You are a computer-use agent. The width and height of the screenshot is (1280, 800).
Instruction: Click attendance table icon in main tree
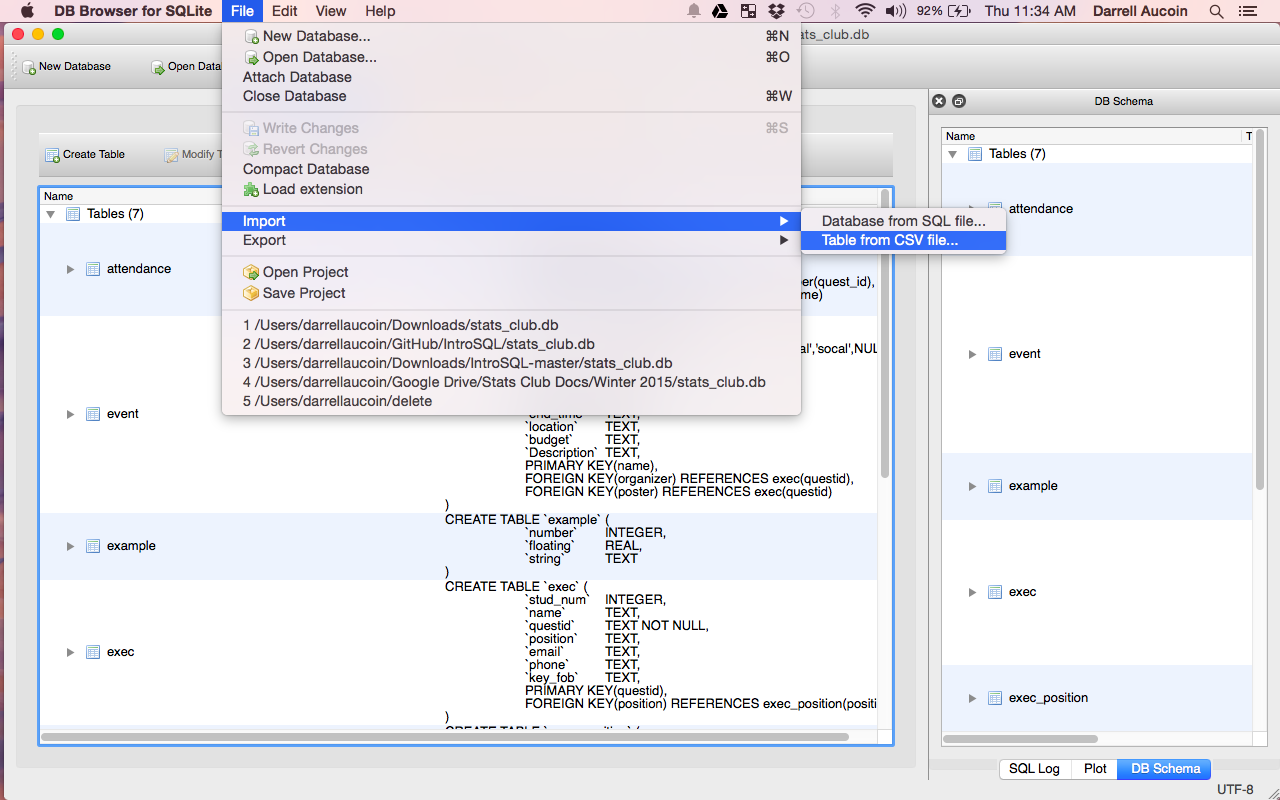point(93,269)
